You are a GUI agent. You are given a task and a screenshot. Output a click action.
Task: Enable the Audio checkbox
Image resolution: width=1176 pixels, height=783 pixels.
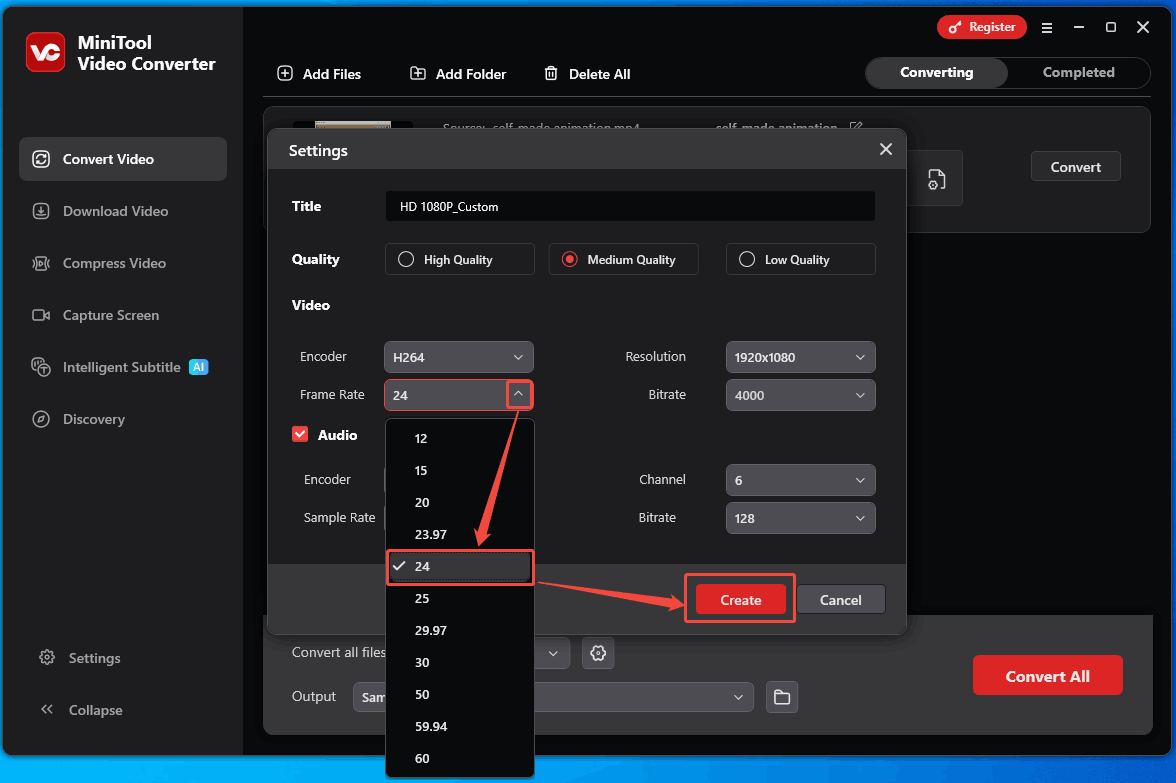(x=299, y=434)
